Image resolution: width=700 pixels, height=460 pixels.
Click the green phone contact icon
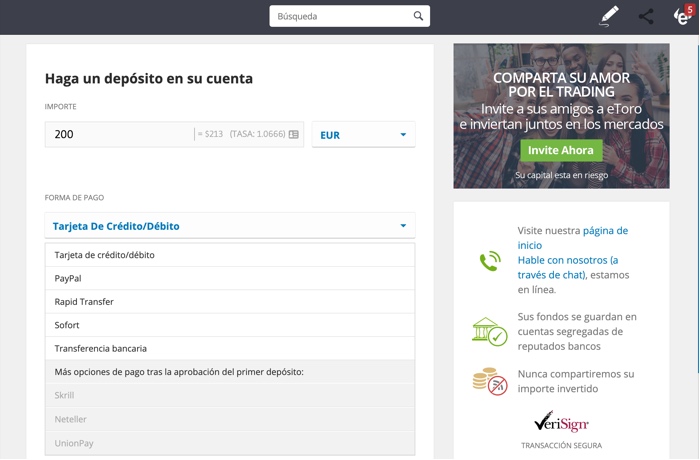pos(490,261)
